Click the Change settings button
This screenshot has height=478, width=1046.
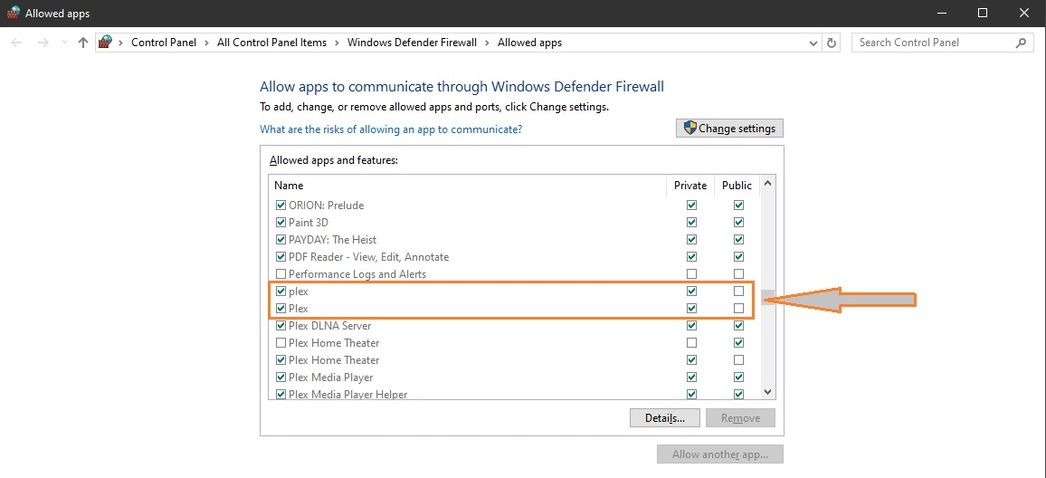(x=730, y=128)
